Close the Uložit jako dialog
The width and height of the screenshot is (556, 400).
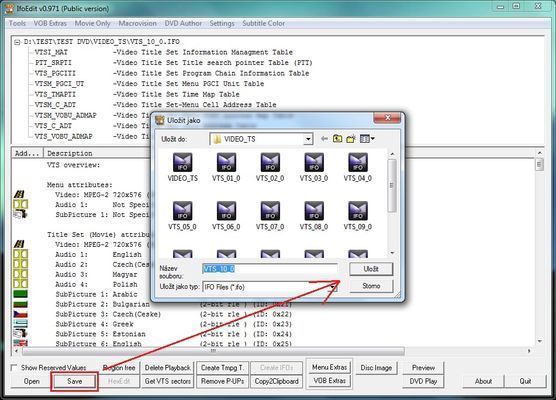pyautogui.click(x=387, y=118)
